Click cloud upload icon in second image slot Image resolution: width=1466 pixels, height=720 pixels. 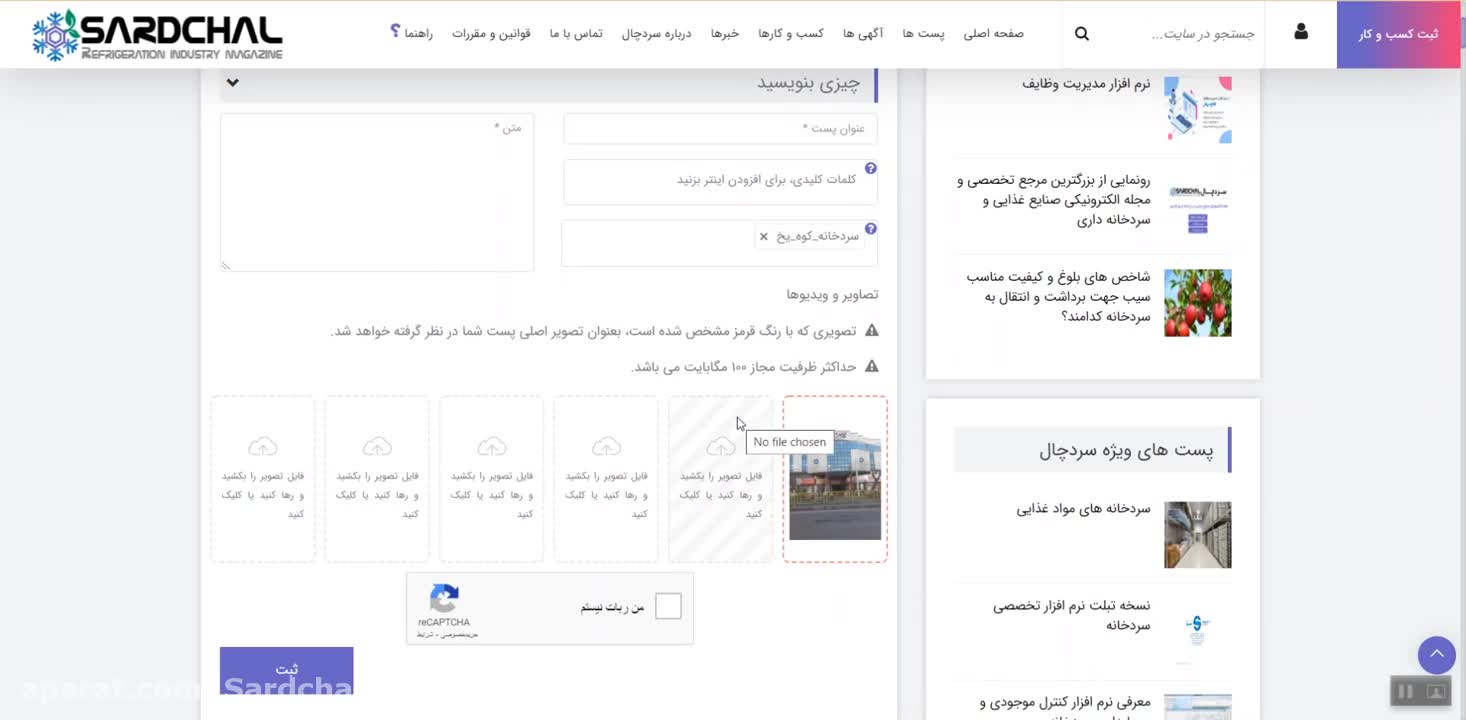[x=720, y=446]
